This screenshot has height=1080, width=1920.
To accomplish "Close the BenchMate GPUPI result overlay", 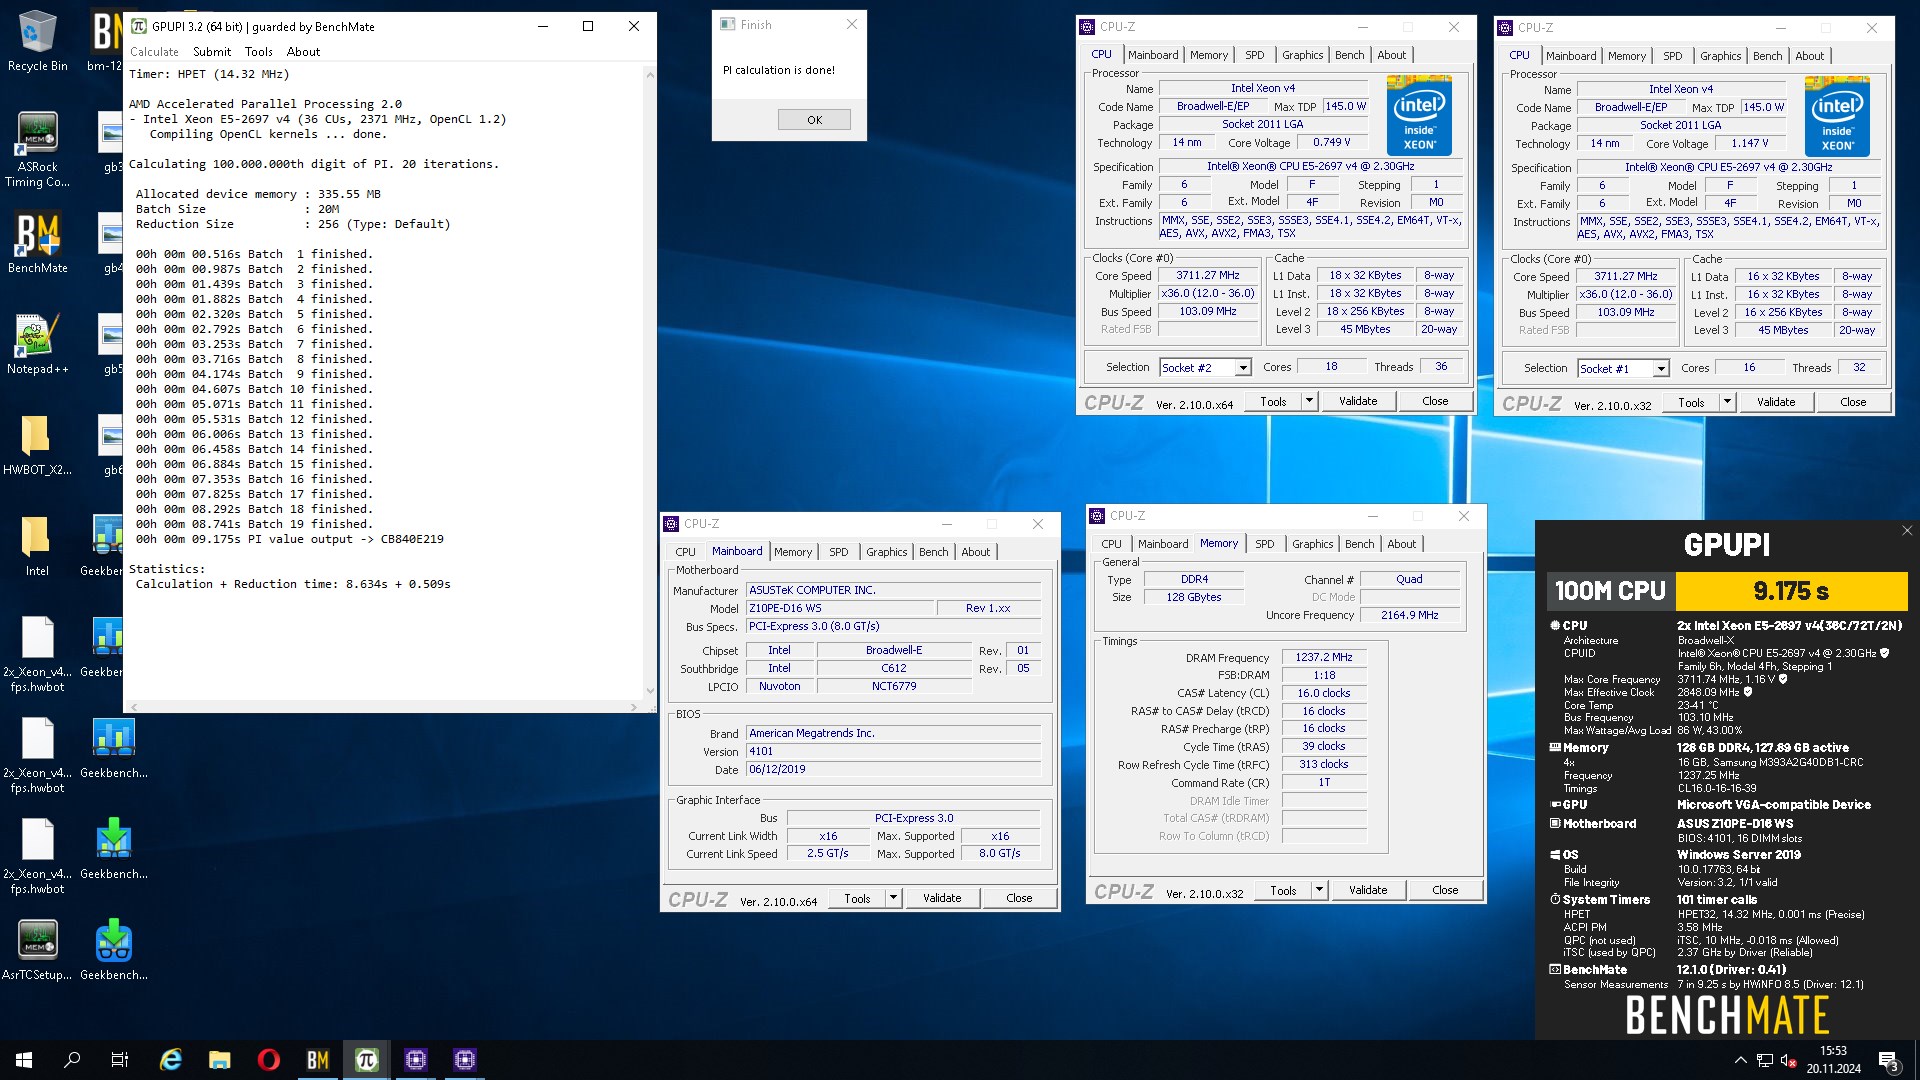I will point(1906,531).
